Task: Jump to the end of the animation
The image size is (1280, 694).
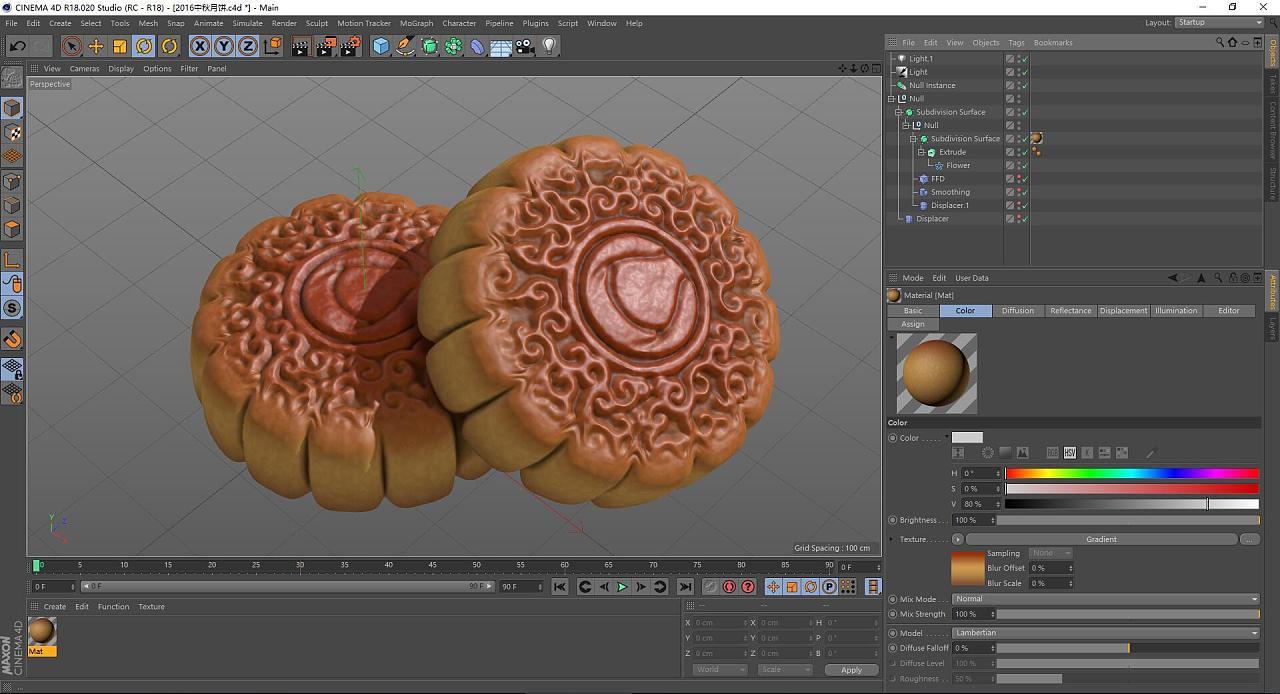Action: point(685,587)
